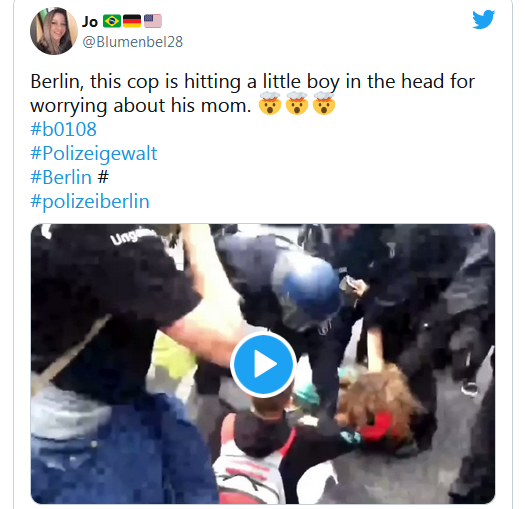This screenshot has height=509, width=525.
Task: Click the display name Jo
Action: (90, 22)
